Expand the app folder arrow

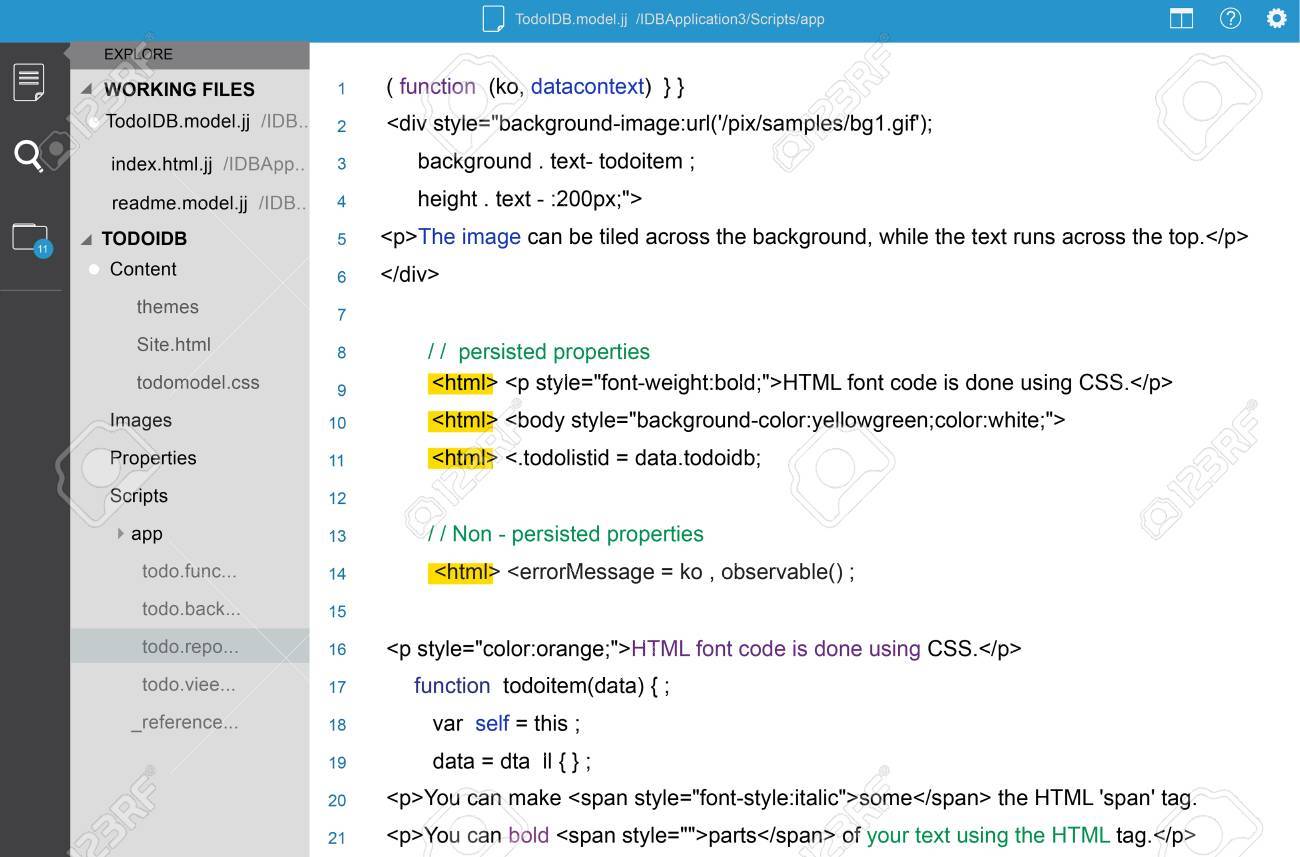coord(121,533)
